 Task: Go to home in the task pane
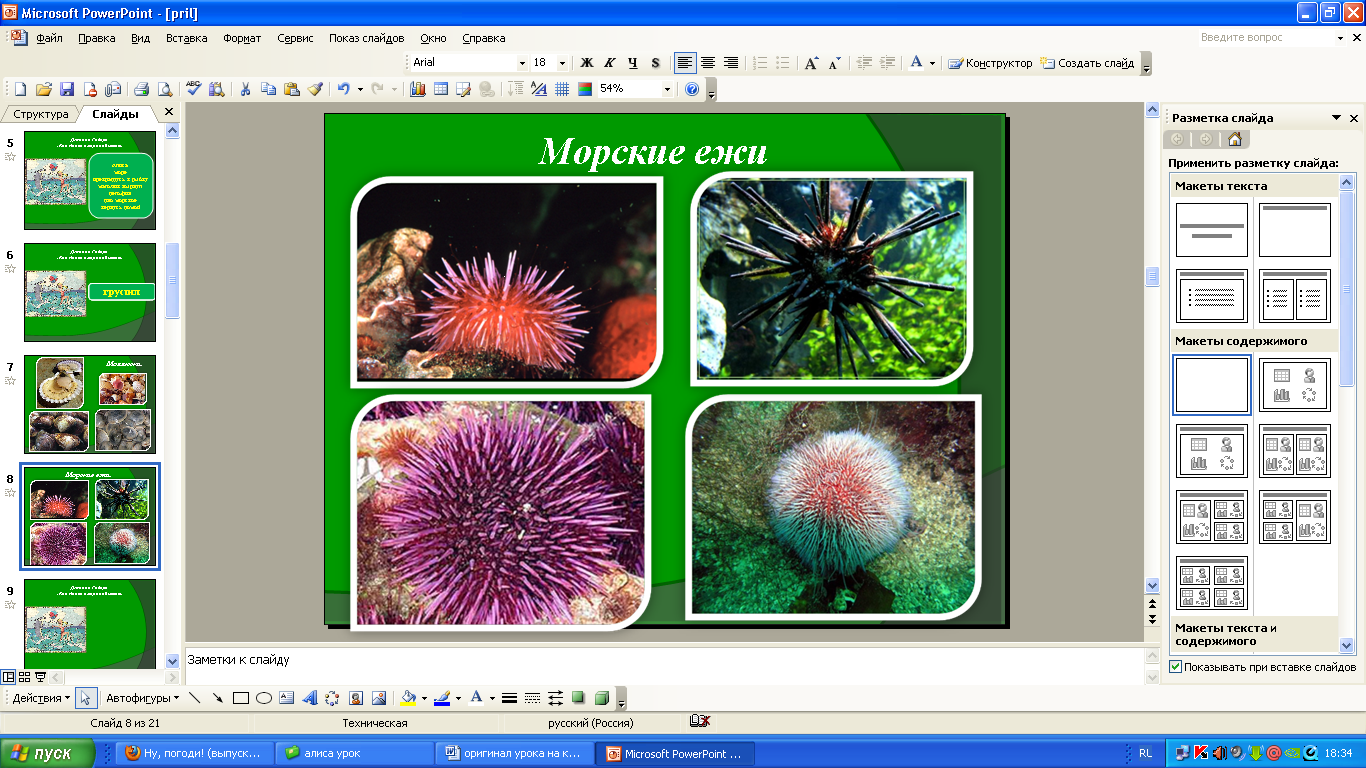1235,140
